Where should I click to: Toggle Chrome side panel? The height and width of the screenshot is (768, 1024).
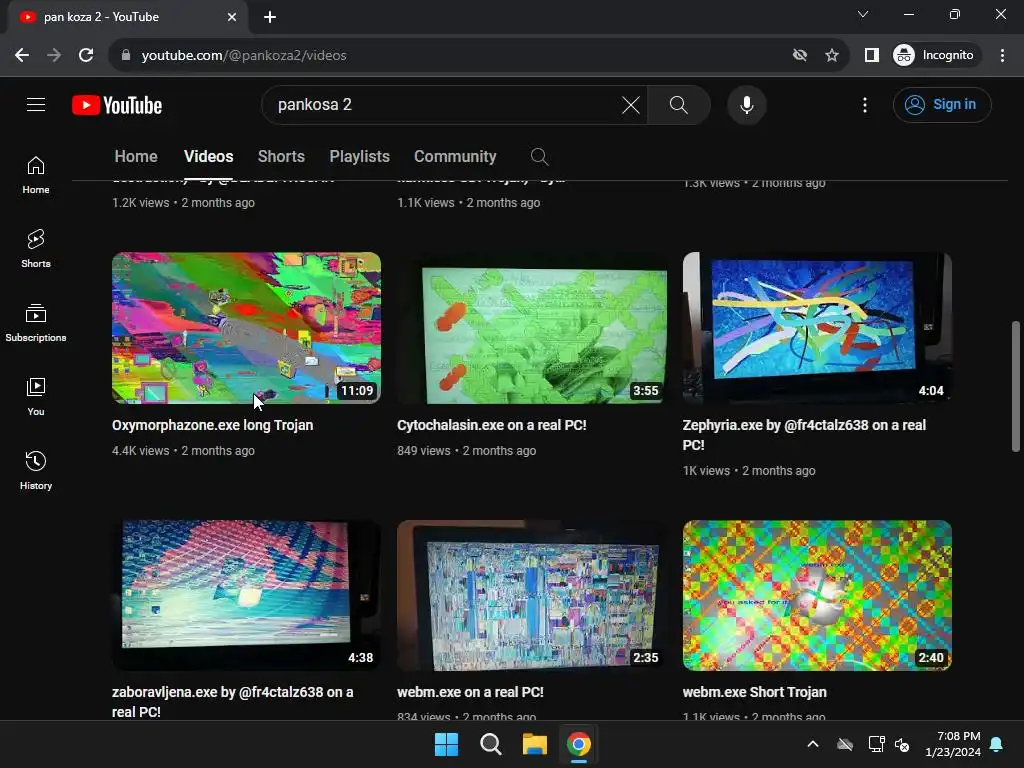pyautogui.click(x=871, y=56)
